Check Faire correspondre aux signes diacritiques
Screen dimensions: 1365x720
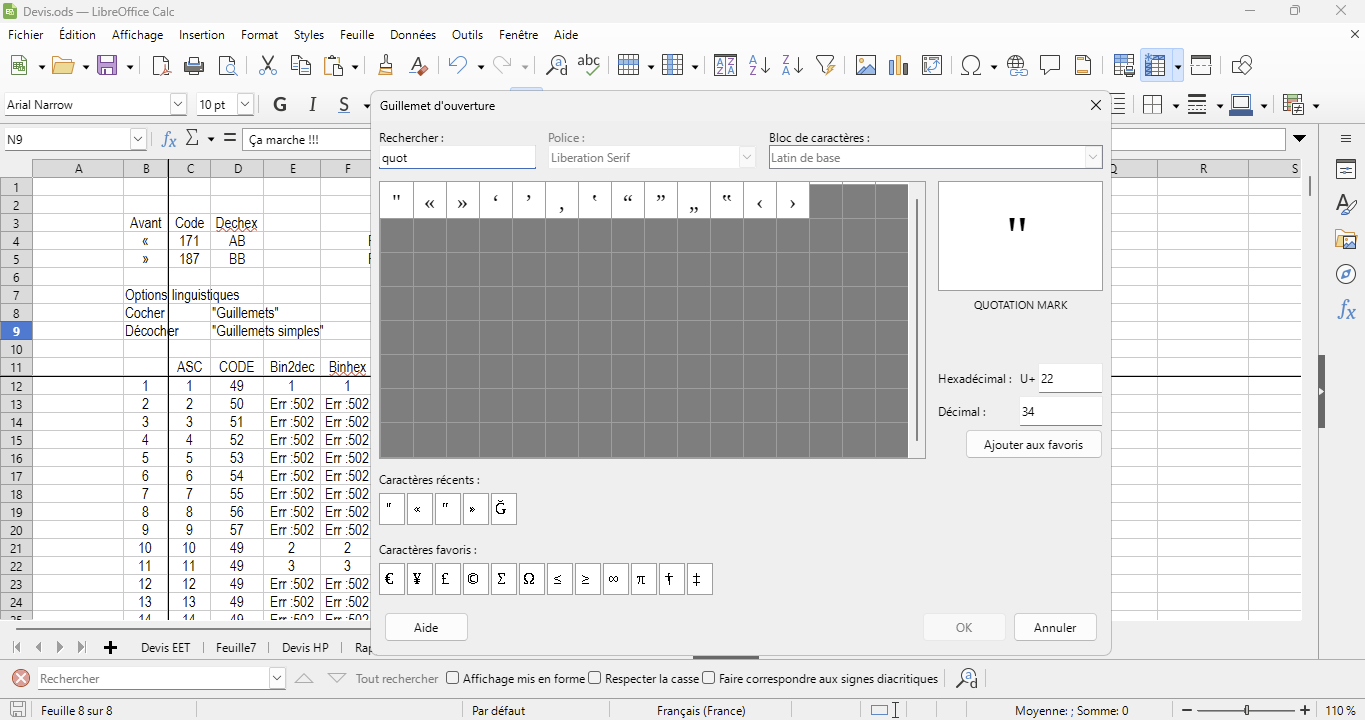tap(709, 678)
